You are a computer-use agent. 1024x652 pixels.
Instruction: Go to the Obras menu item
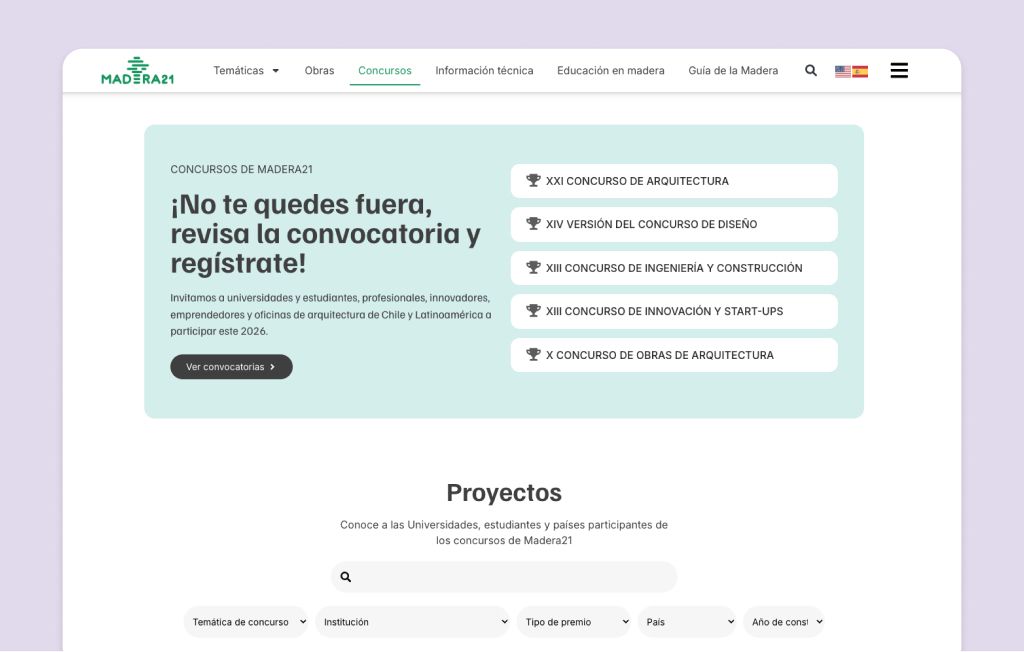coord(319,71)
